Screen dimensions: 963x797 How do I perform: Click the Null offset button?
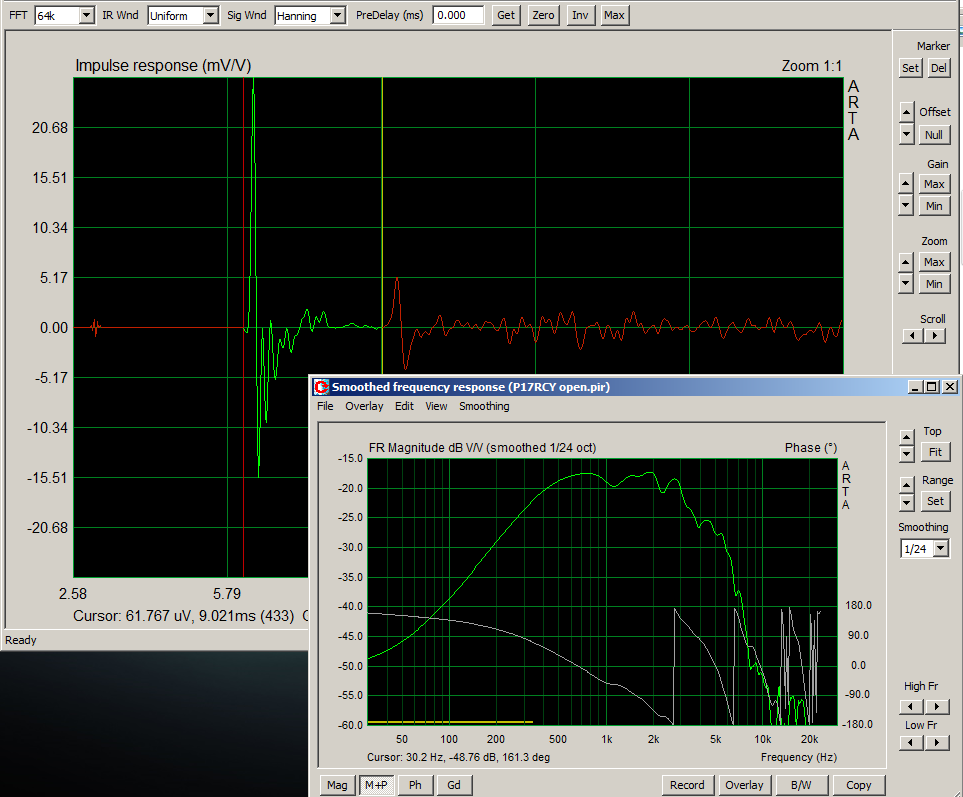pyautogui.click(x=934, y=135)
